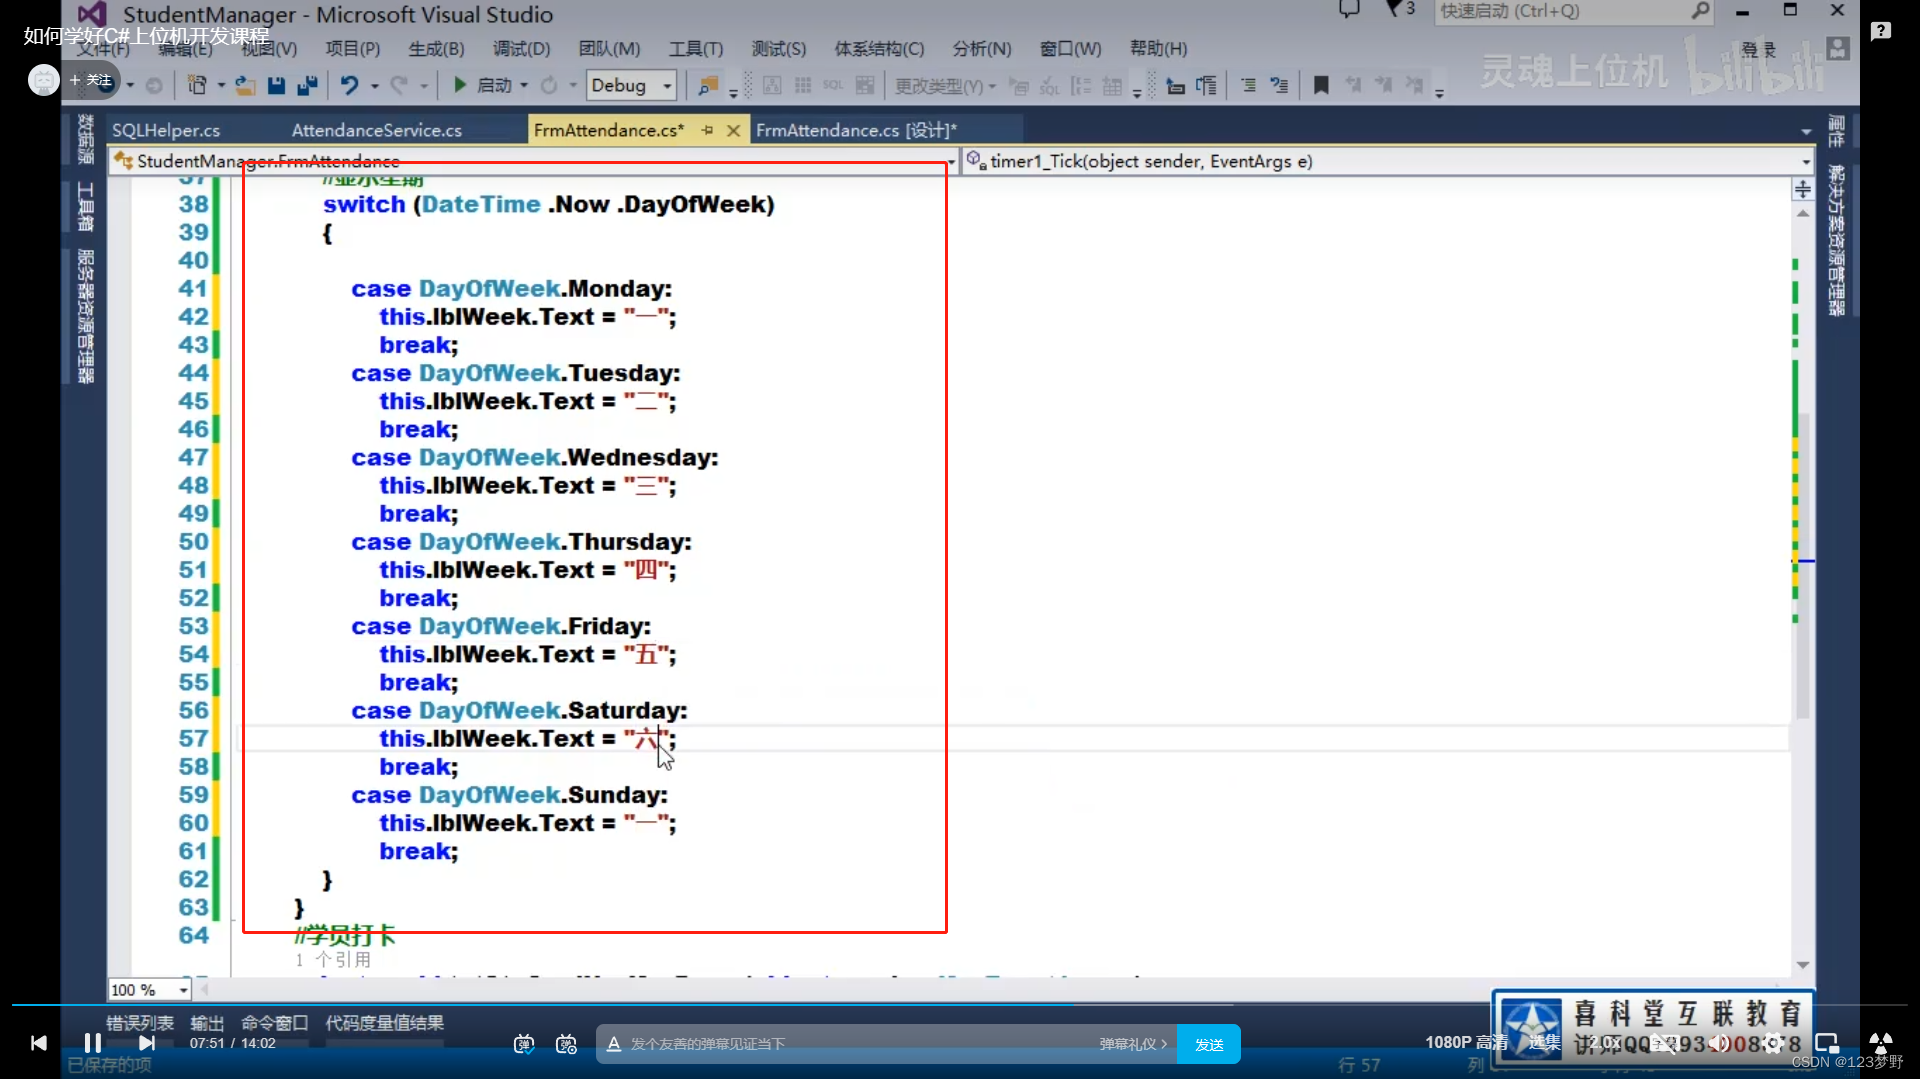Open the 生成(B) menu
This screenshot has height=1079, width=1920.
click(x=436, y=48)
